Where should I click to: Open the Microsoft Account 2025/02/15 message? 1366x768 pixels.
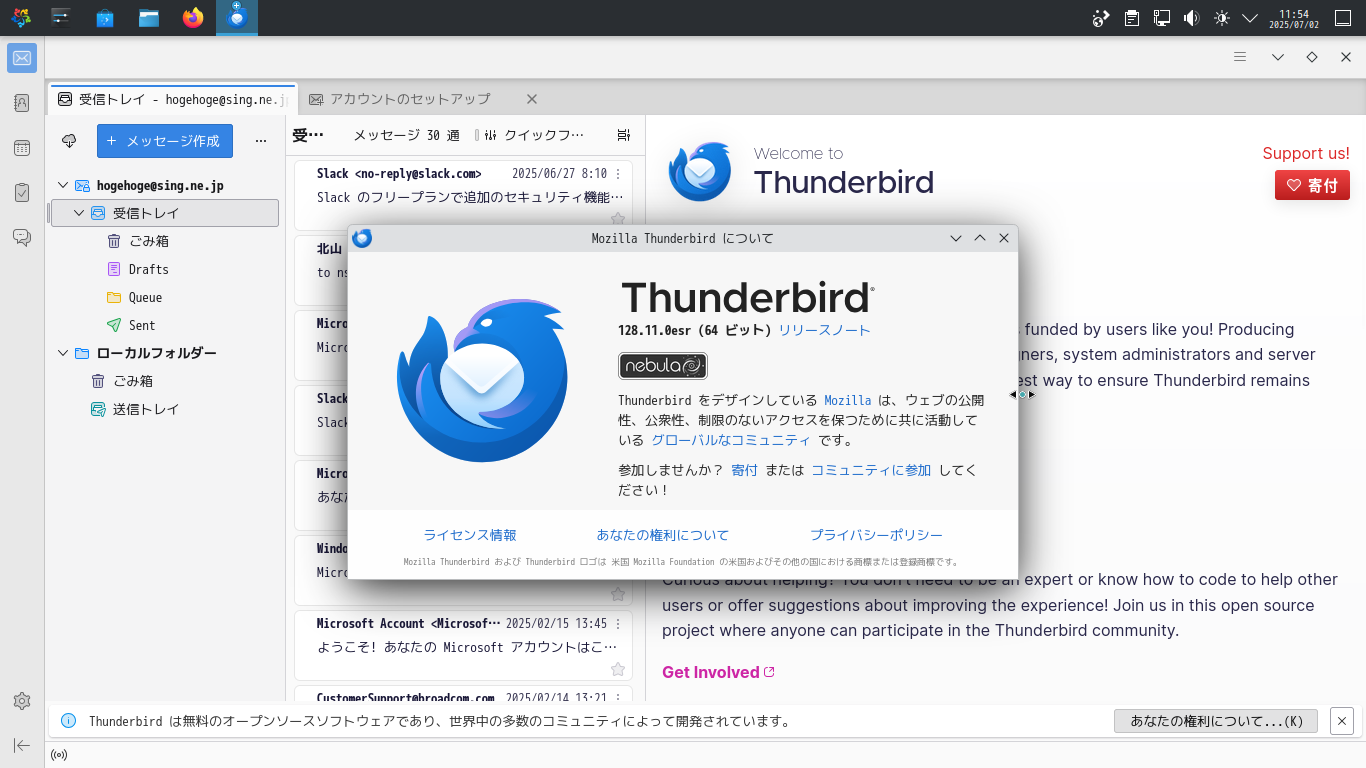pyautogui.click(x=464, y=647)
